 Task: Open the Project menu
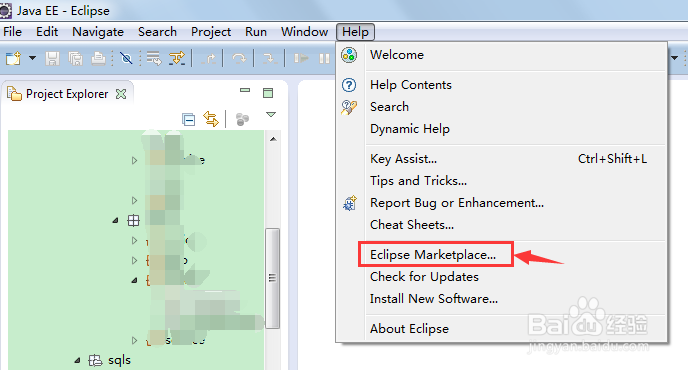click(x=211, y=32)
